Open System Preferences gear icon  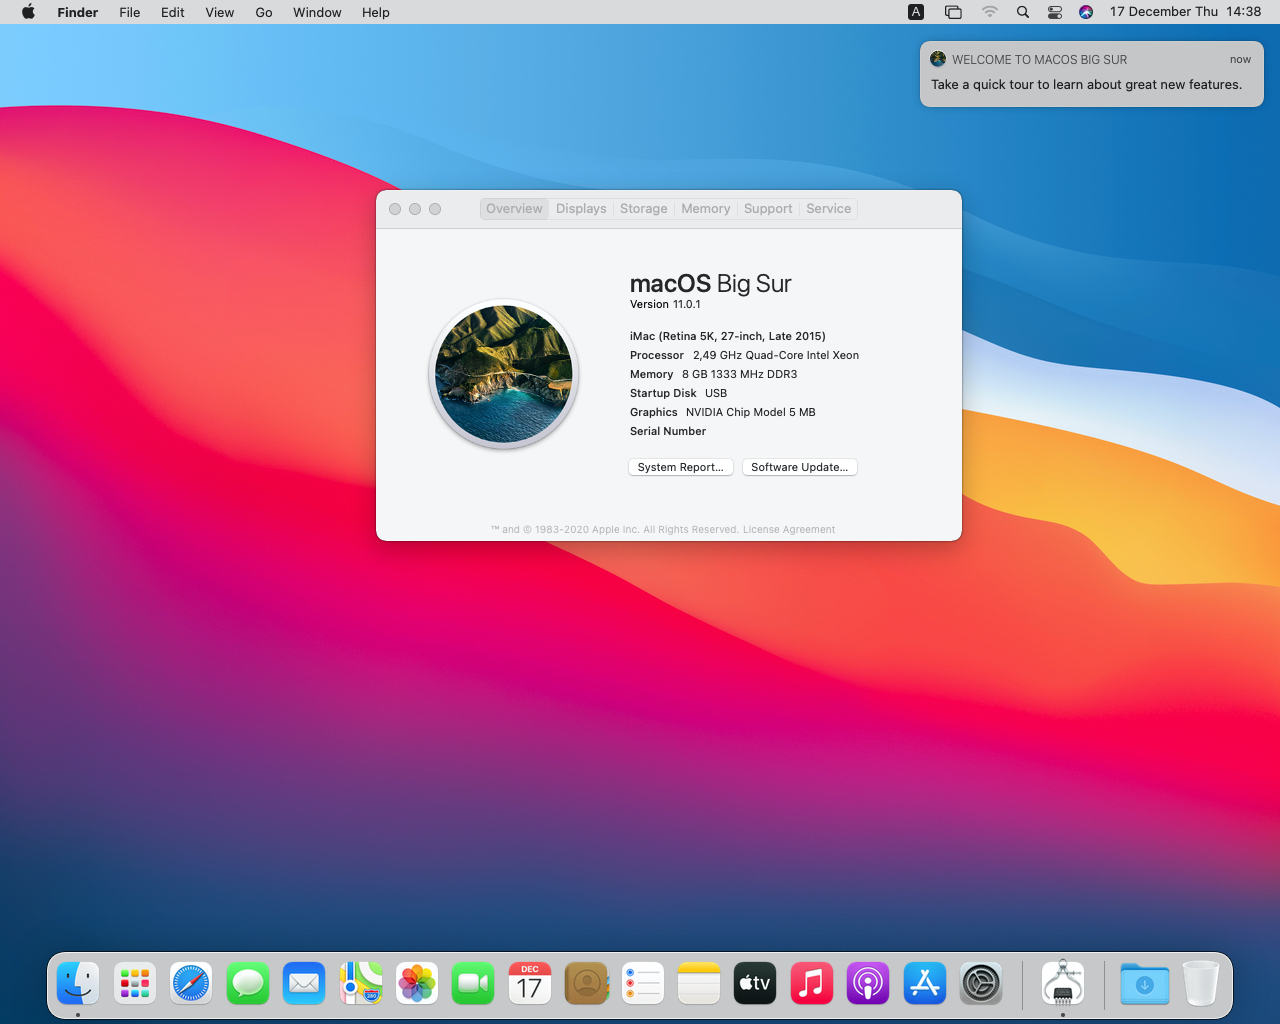coord(981,984)
